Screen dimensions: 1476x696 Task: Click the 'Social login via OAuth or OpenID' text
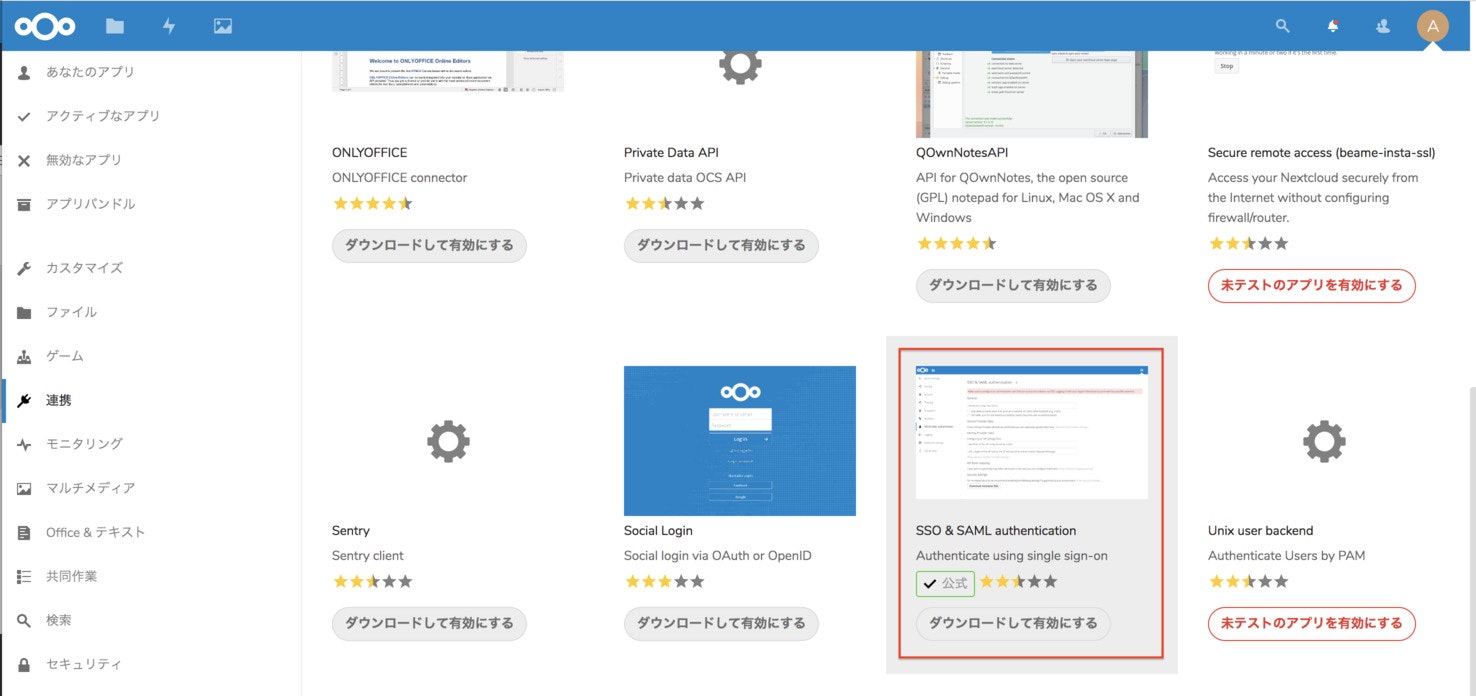click(x=718, y=556)
